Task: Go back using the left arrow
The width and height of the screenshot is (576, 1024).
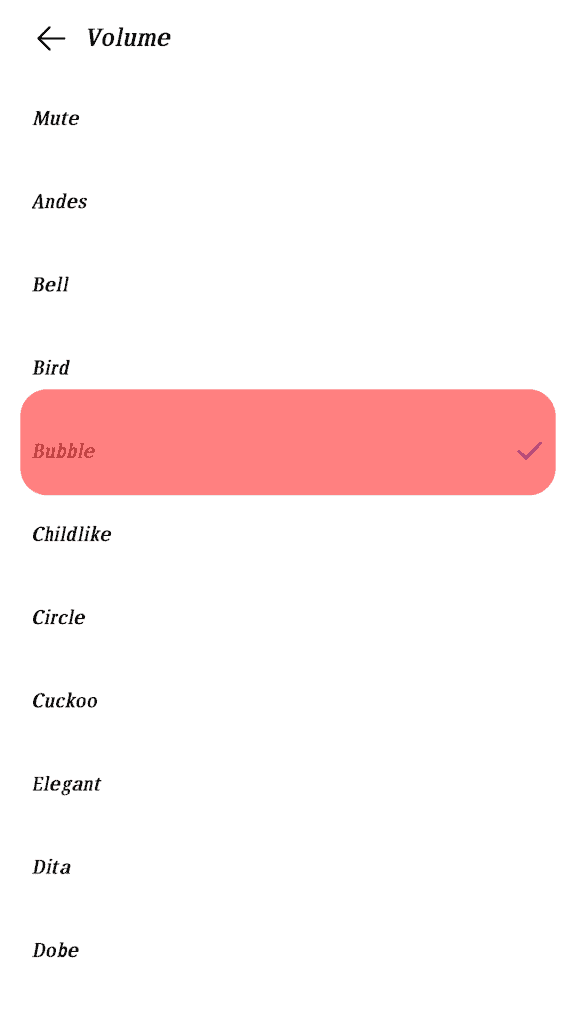Action: 50,38
